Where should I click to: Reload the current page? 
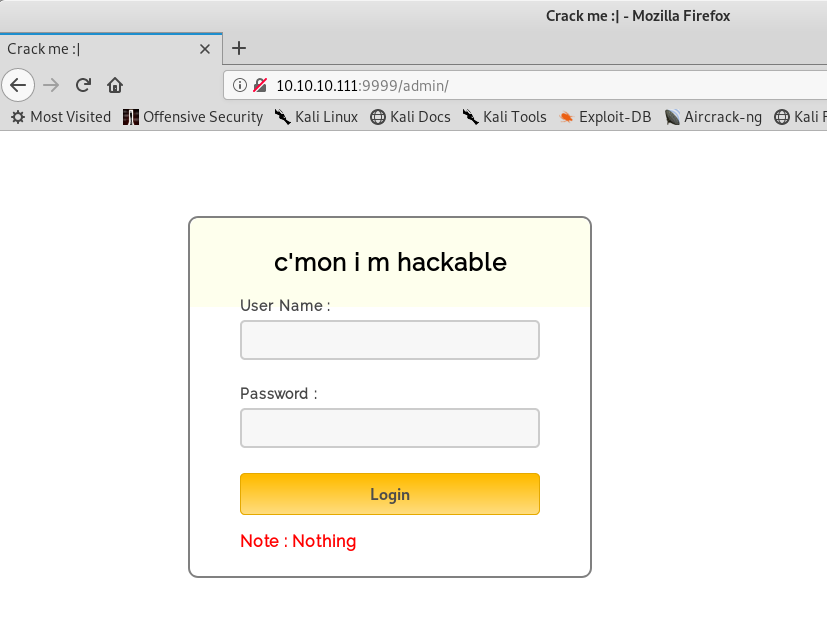[83, 85]
